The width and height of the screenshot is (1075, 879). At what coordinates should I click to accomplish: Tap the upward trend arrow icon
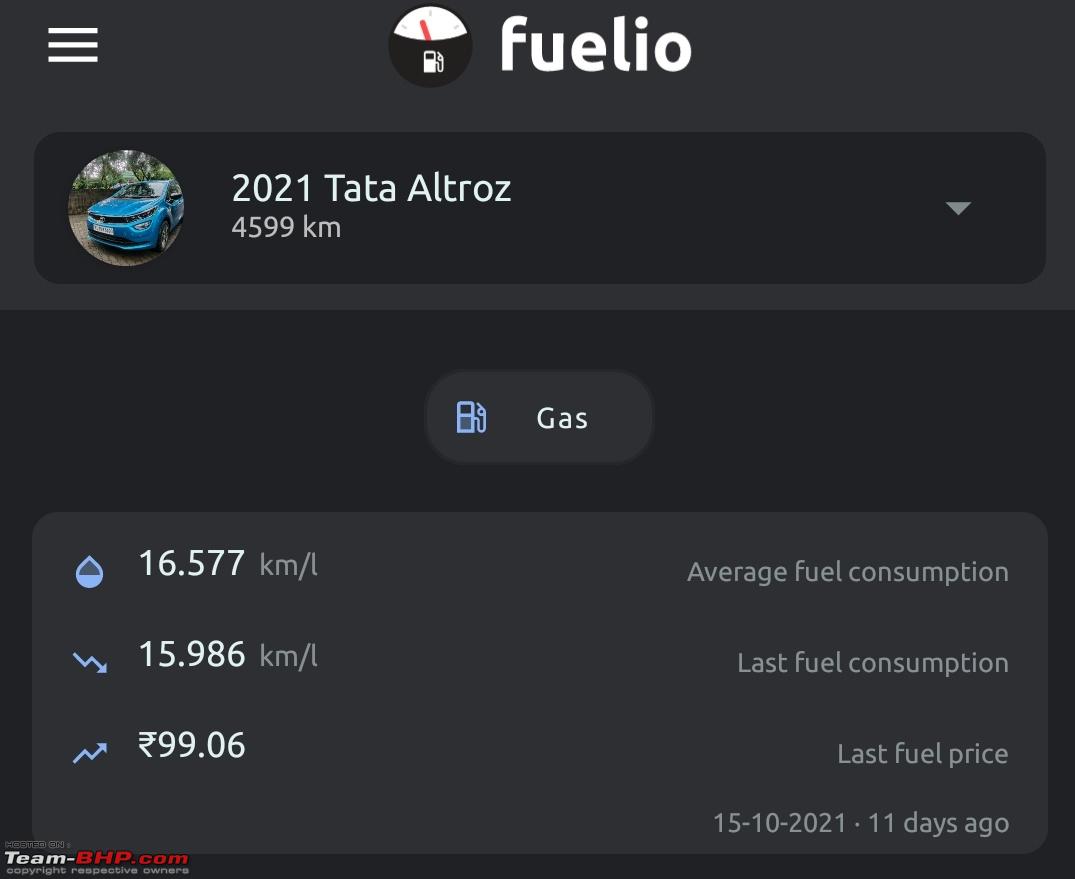click(x=90, y=753)
